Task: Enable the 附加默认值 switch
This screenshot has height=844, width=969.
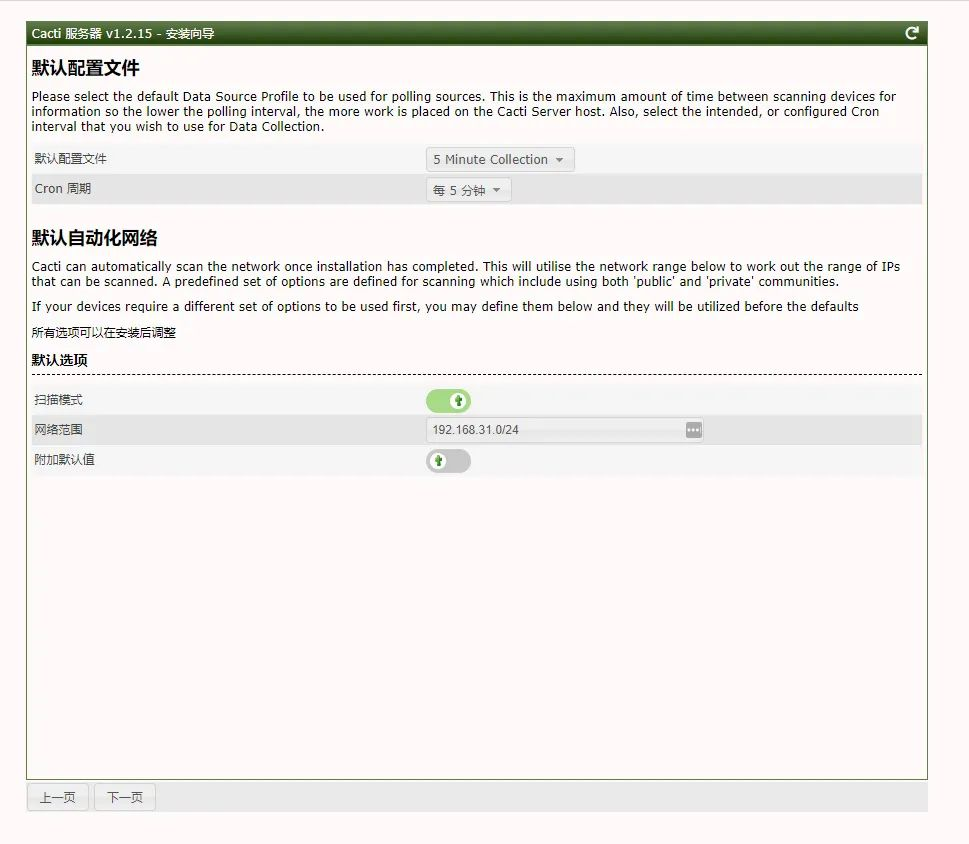Action: point(448,461)
